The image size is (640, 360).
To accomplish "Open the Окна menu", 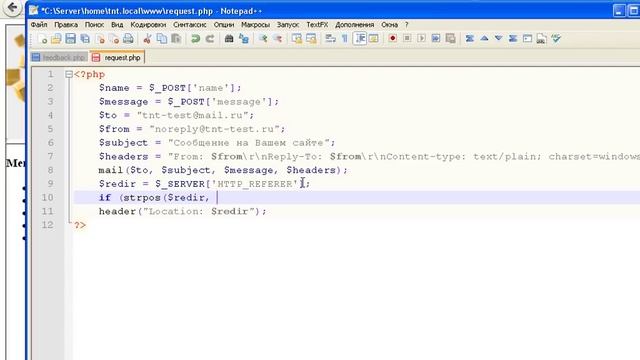I will point(389,25).
